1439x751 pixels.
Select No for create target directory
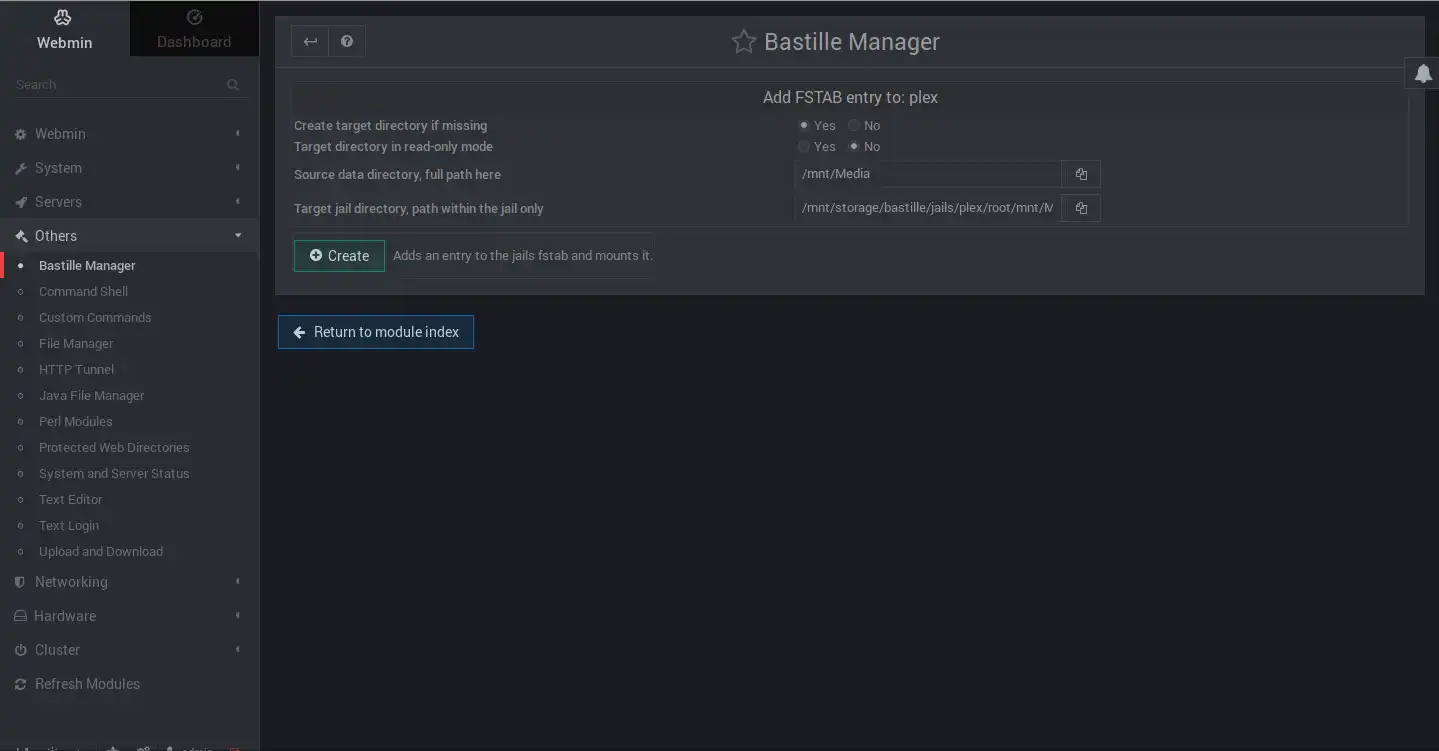click(x=854, y=125)
